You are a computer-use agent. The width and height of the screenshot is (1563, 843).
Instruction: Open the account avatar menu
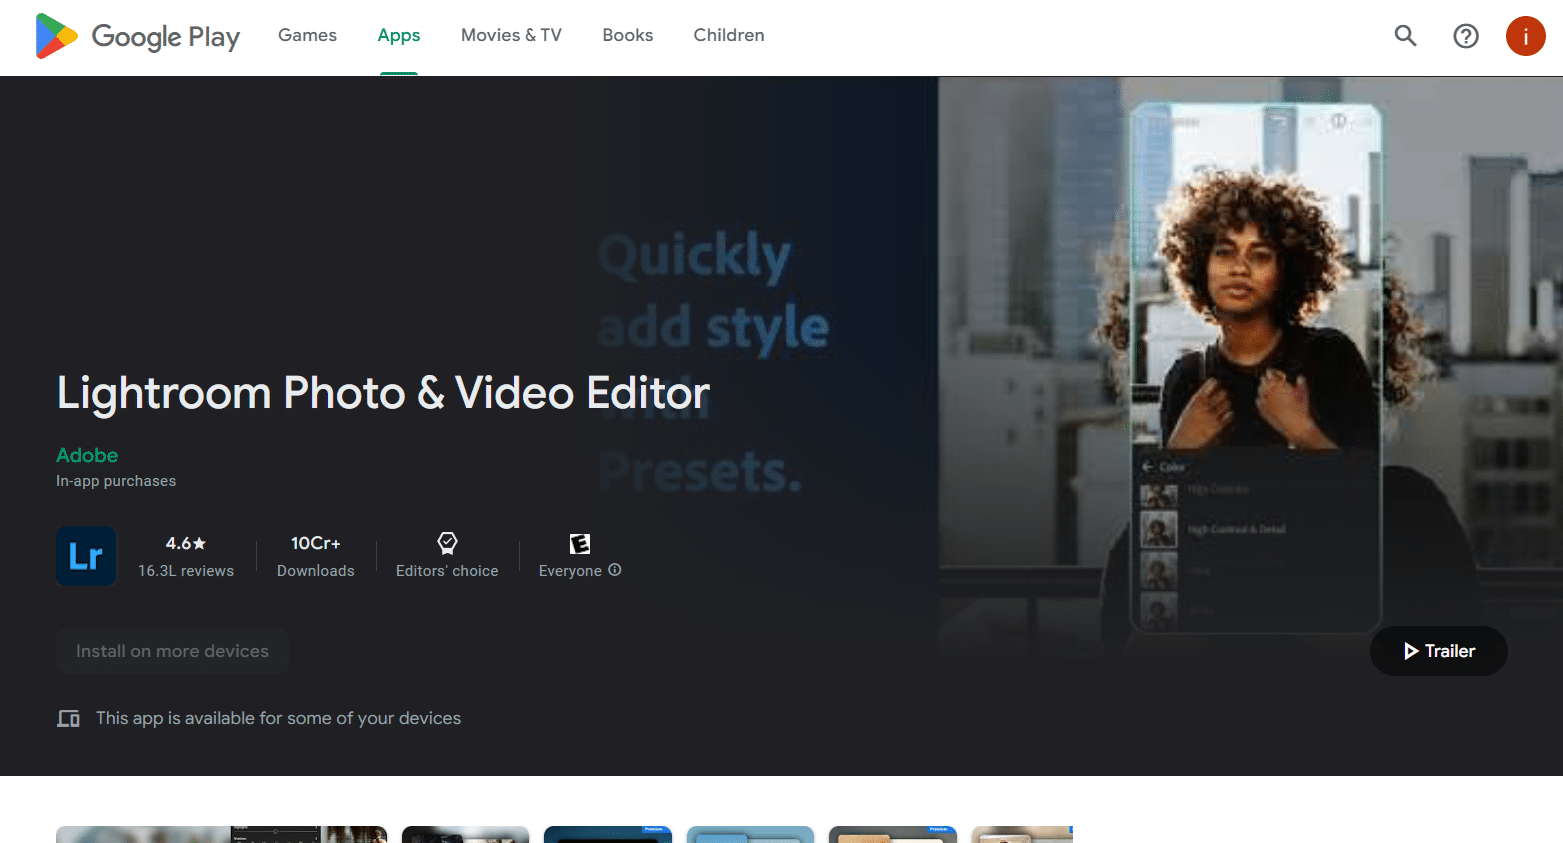pos(1525,36)
